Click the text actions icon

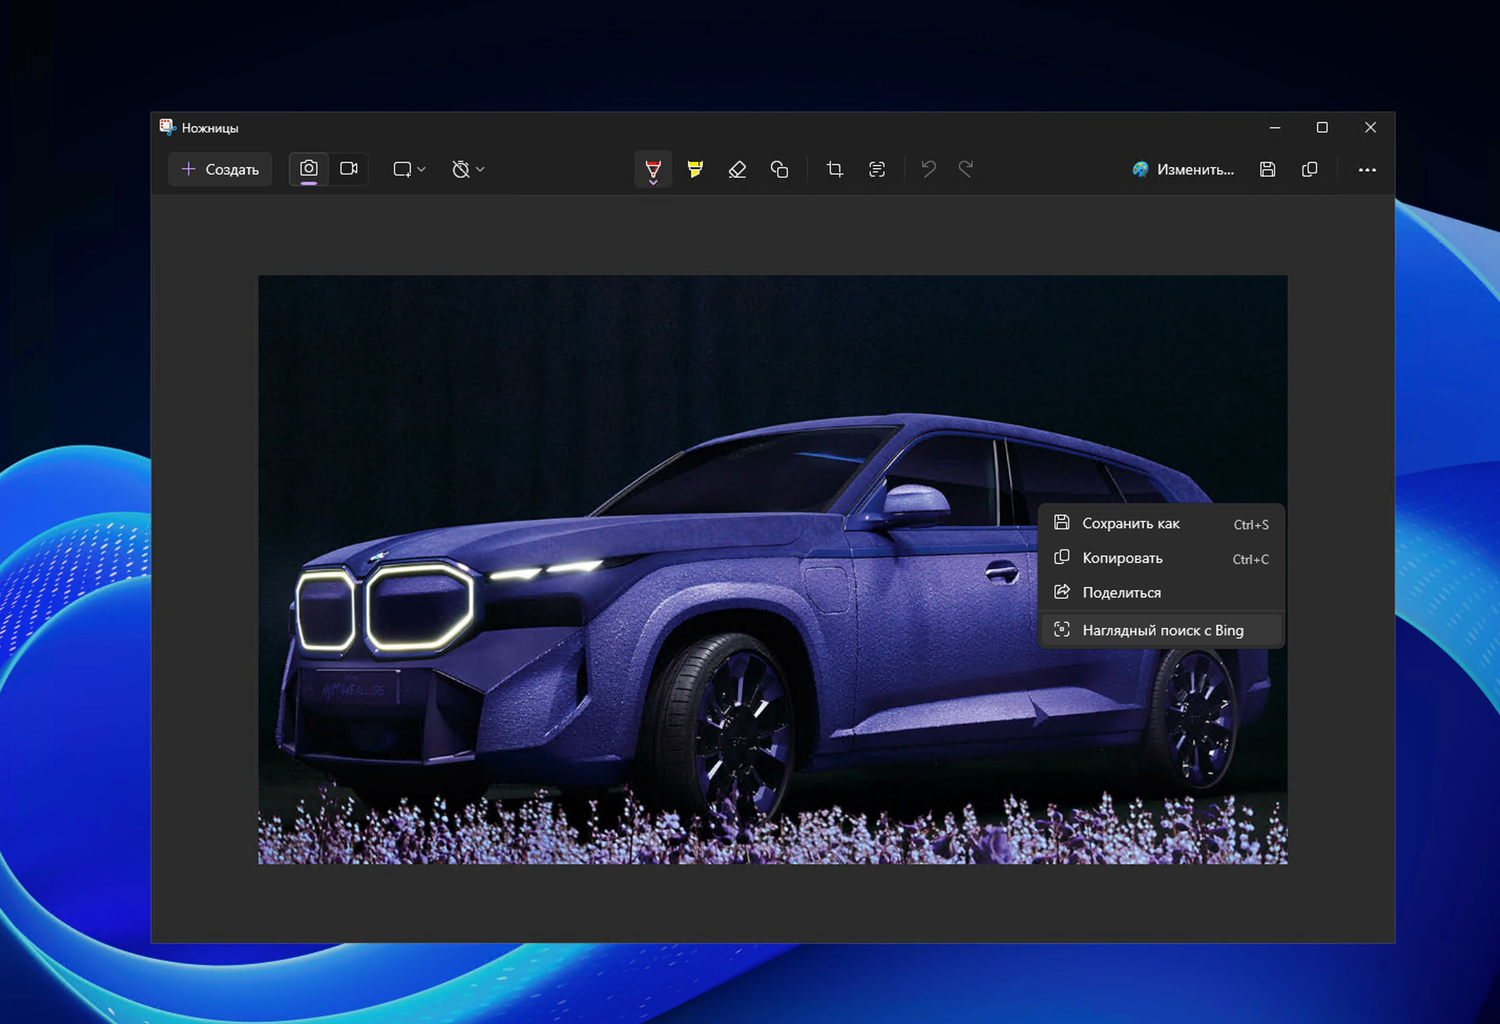pyautogui.click(x=877, y=169)
